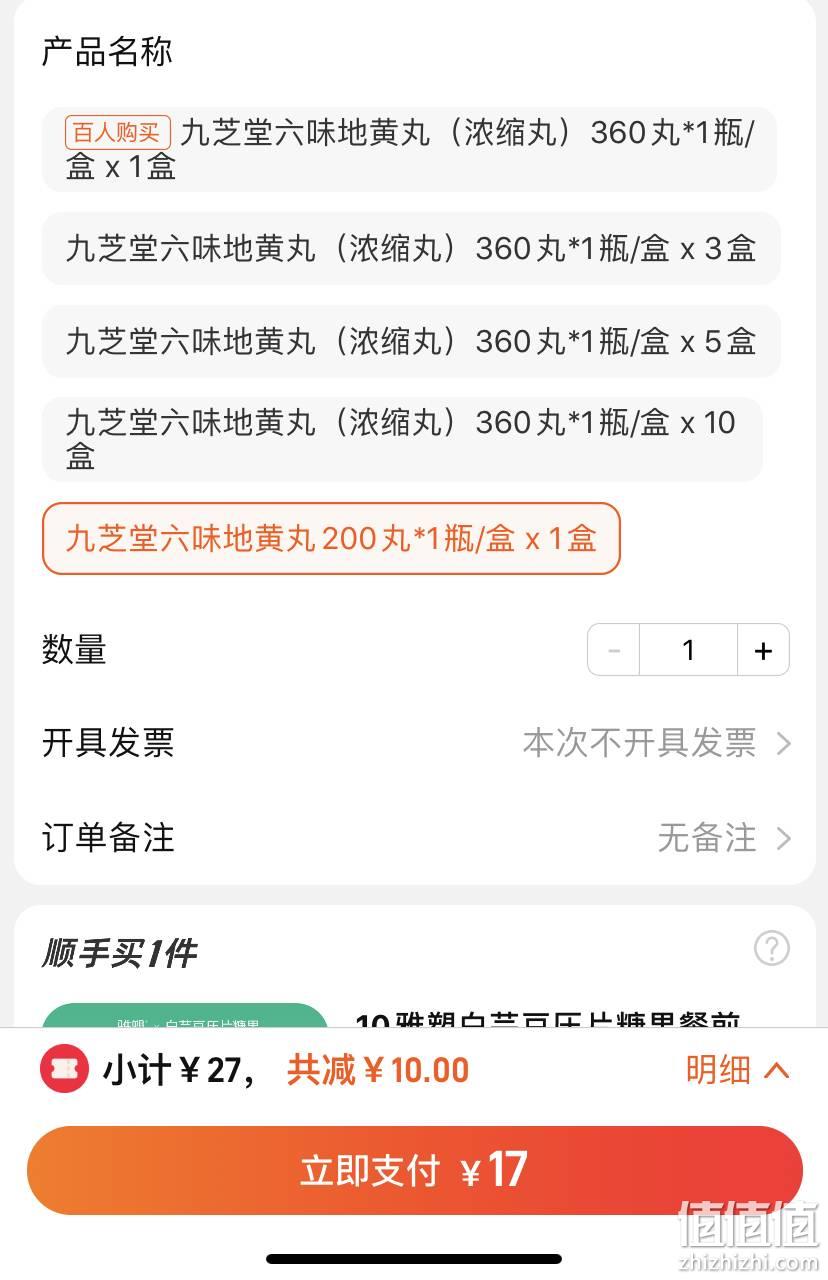
Task: Choose the 360丸 x 10盒 option
Action: point(402,439)
